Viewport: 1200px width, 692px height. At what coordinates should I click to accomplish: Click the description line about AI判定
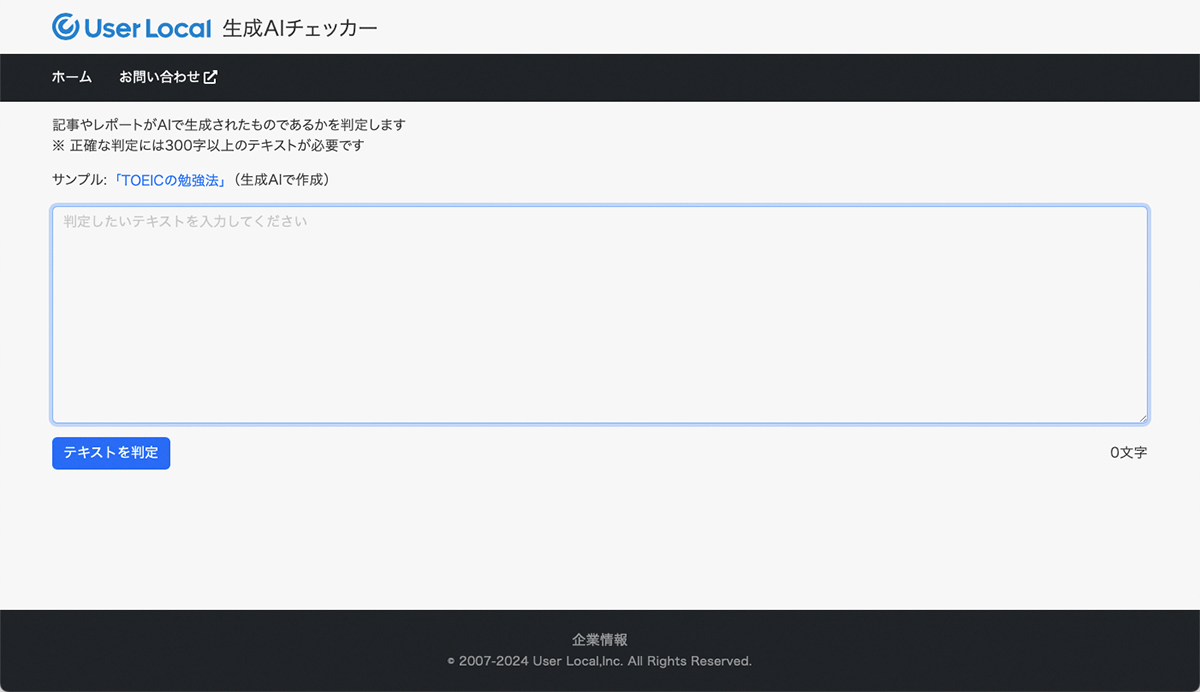click(229, 125)
